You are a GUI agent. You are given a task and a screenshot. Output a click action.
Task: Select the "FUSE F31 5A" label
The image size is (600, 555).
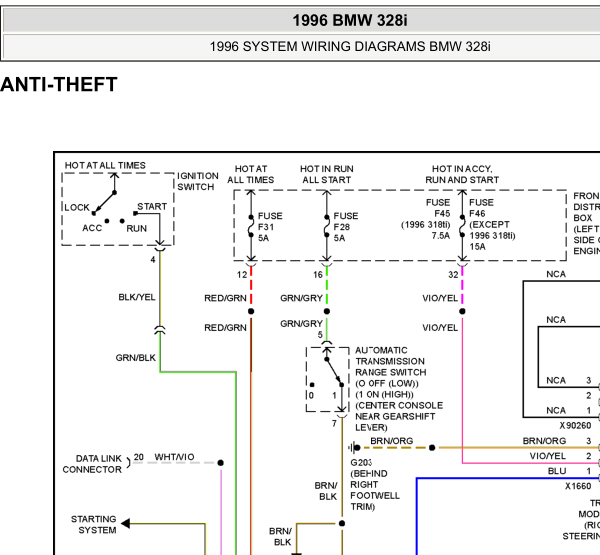pos(270,227)
